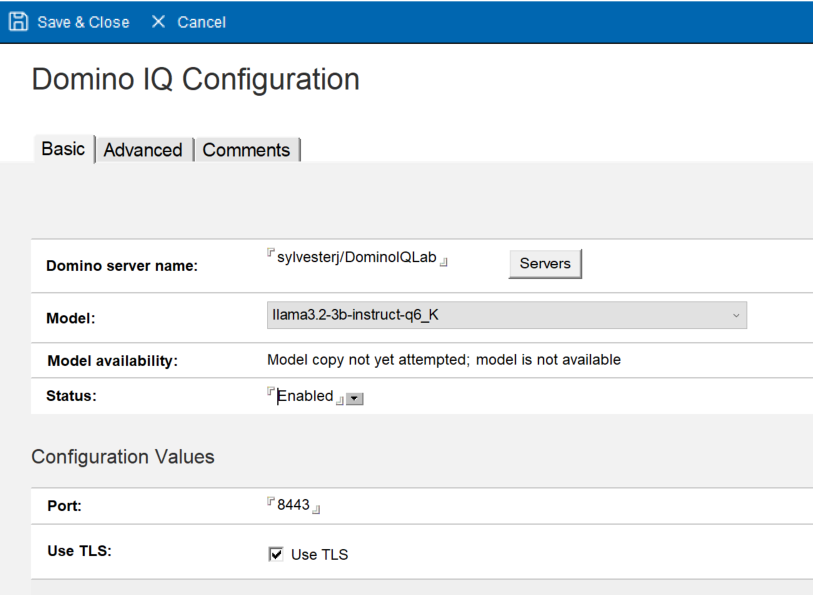Image resolution: width=813 pixels, height=595 pixels.
Task: Go to the Comments tab
Action: pos(246,150)
